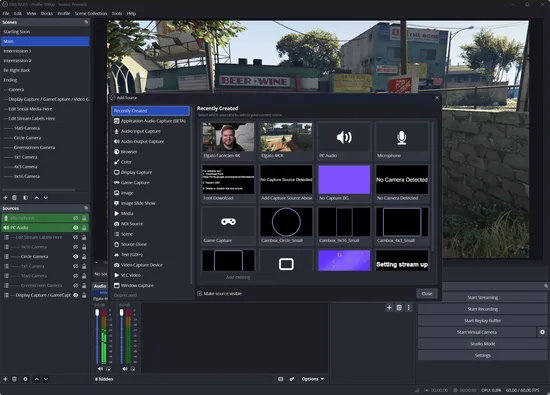Image resolution: width=550 pixels, height=395 pixels.
Task: Undock the Sources panel using its header icon
Action: point(86,208)
